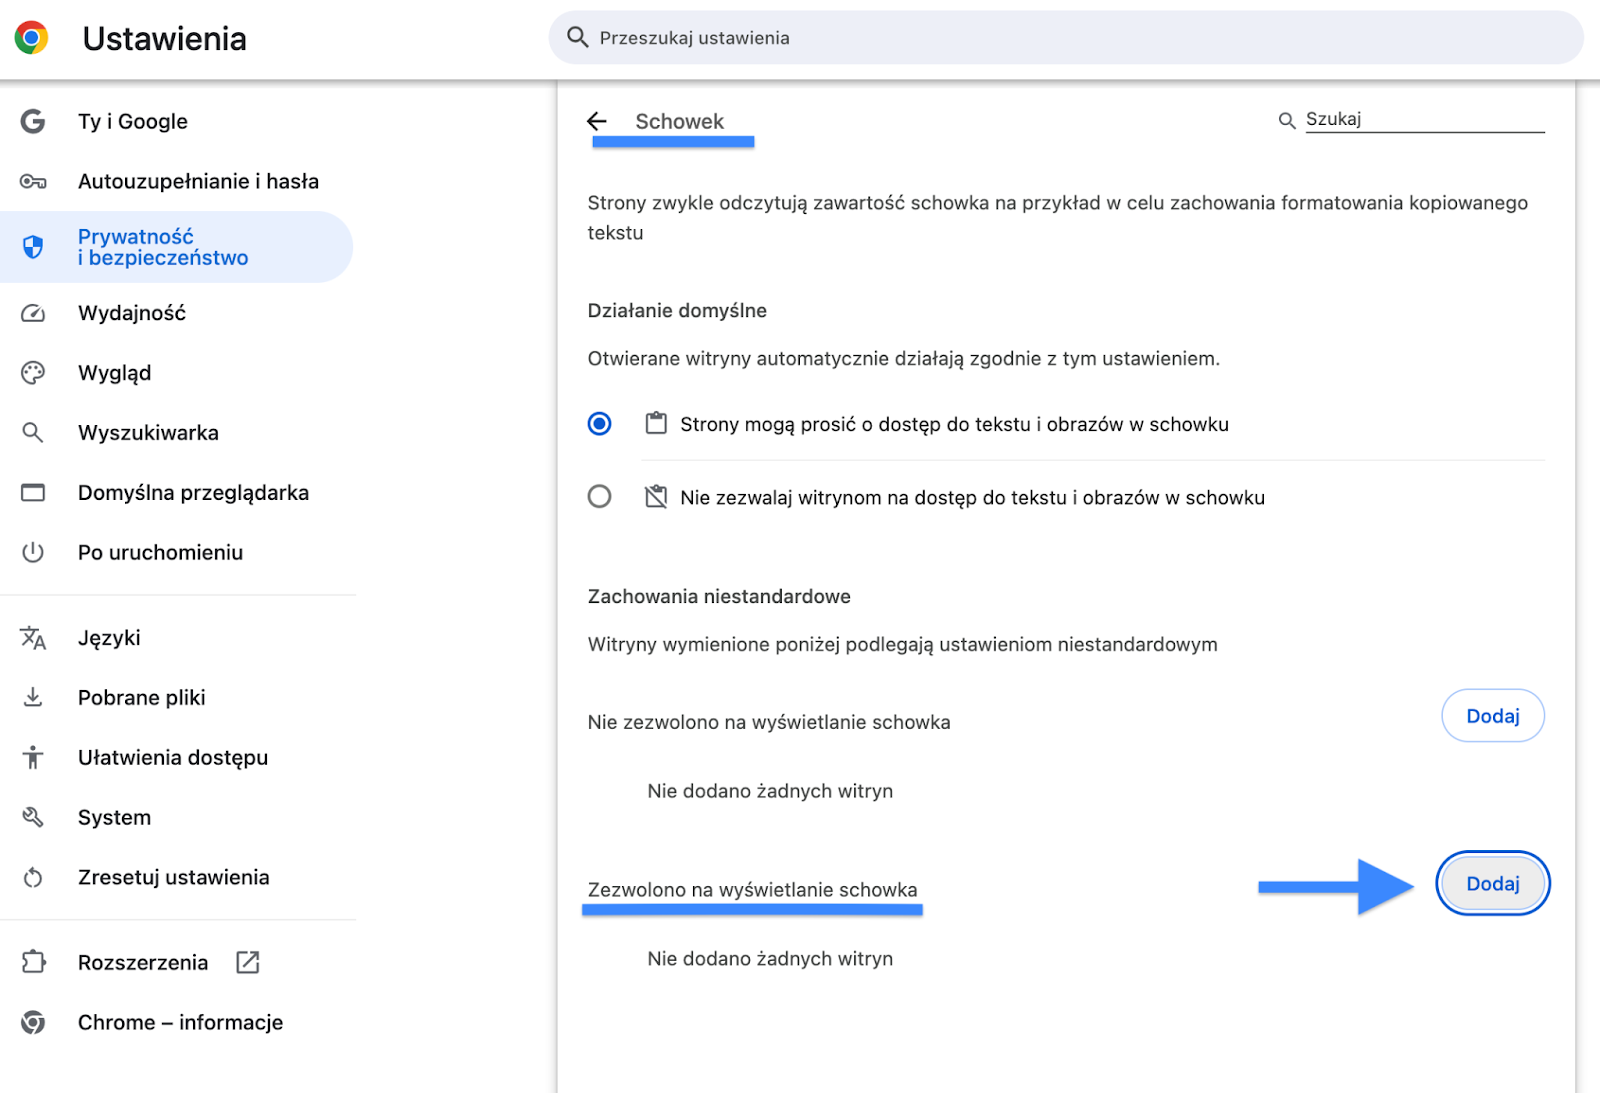Click 'Zachowania niestandardowe' heading
1600x1093 pixels.
tap(719, 596)
